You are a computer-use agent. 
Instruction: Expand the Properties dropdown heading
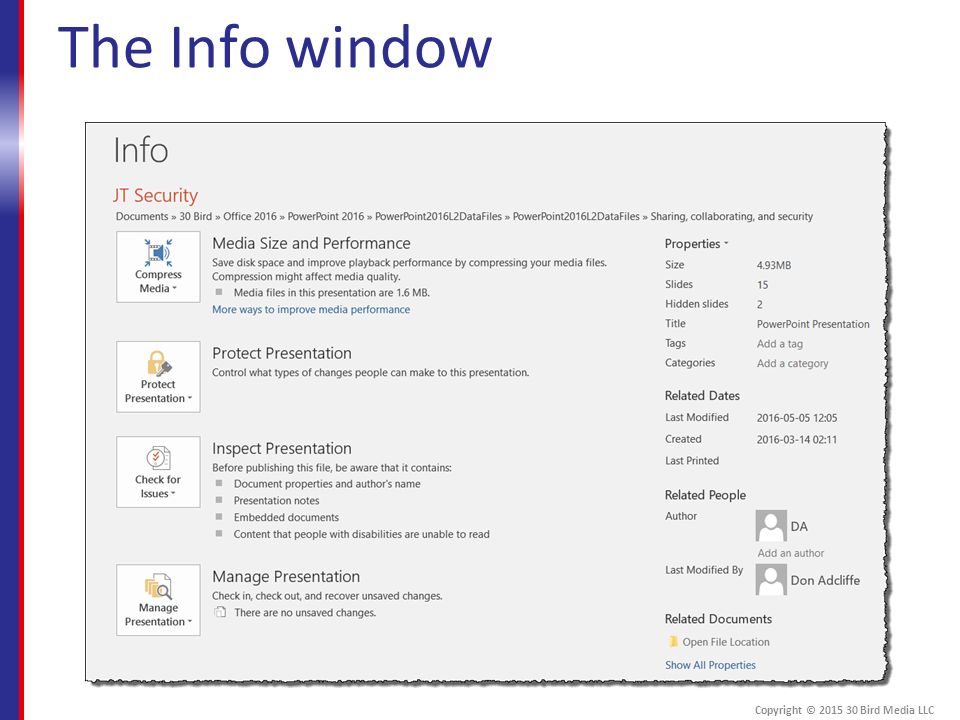(696, 244)
